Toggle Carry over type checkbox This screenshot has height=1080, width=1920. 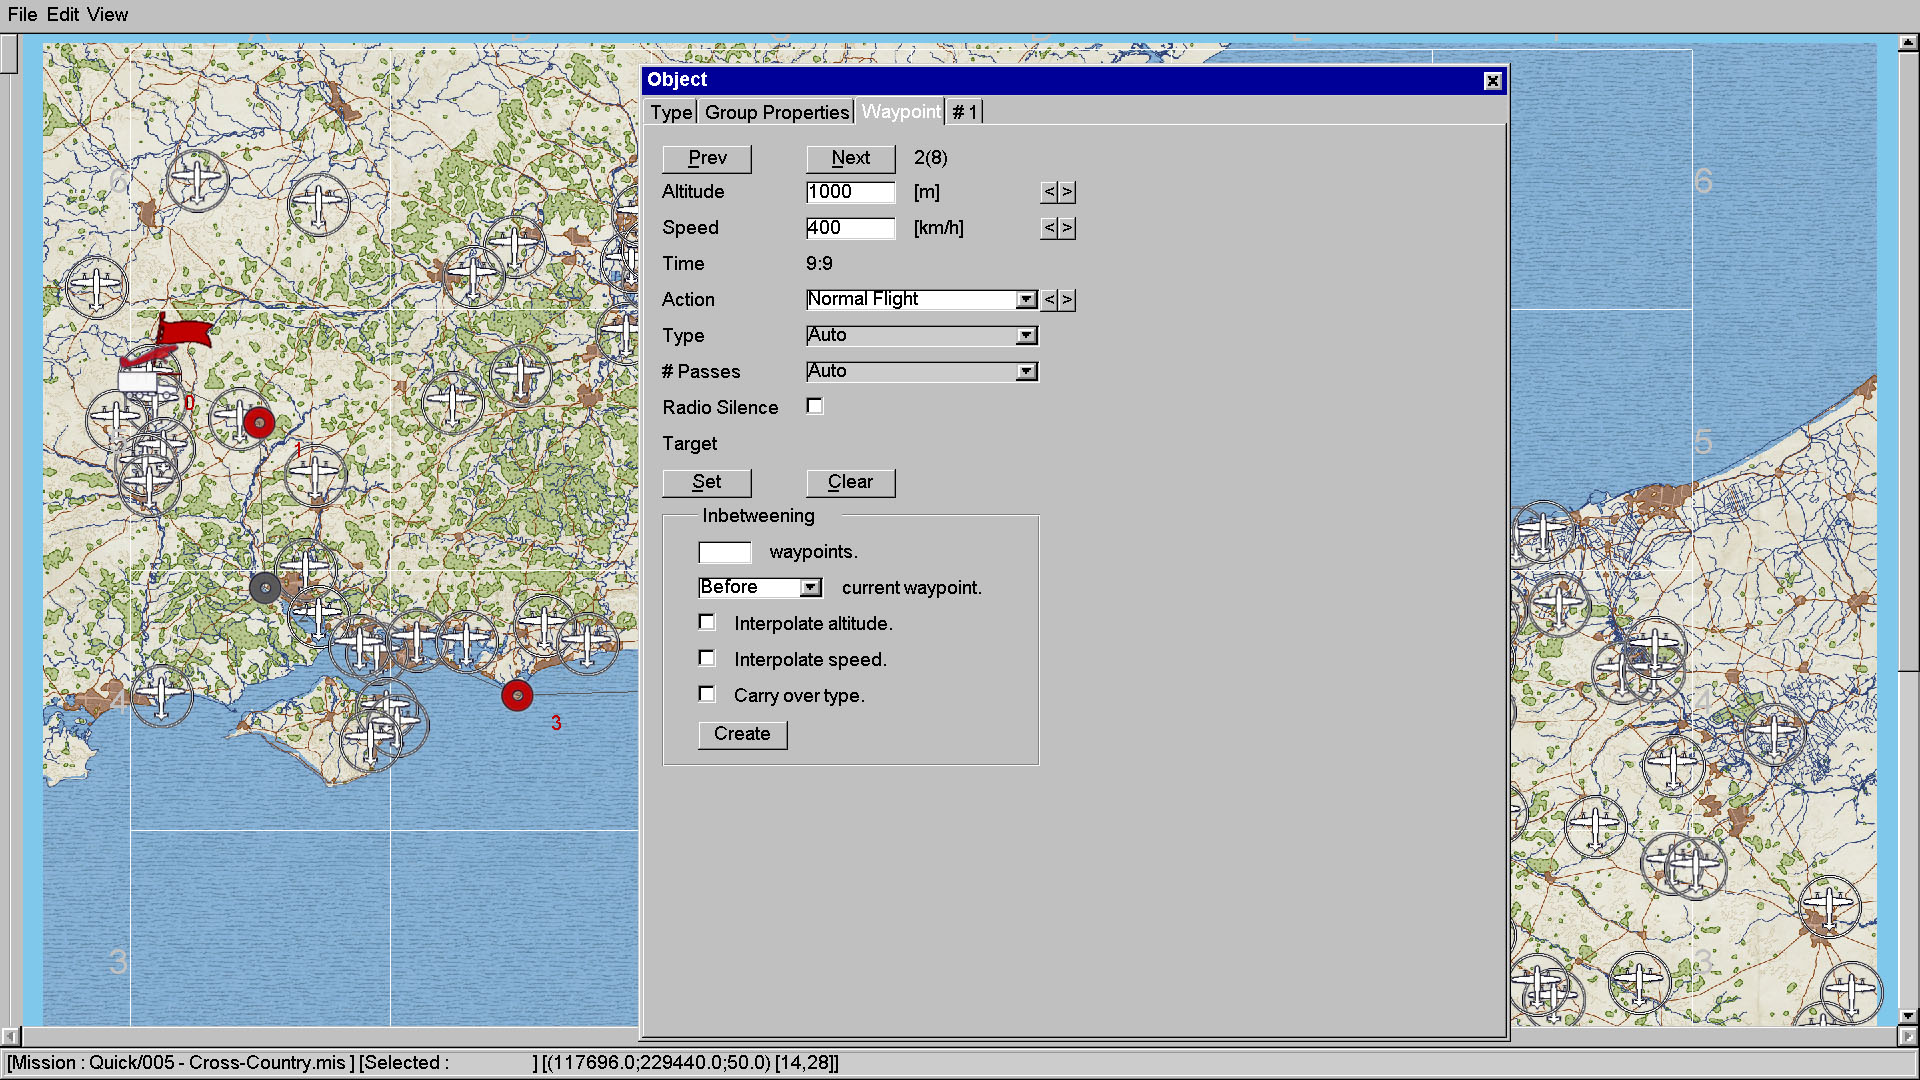click(x=707, y=694)
